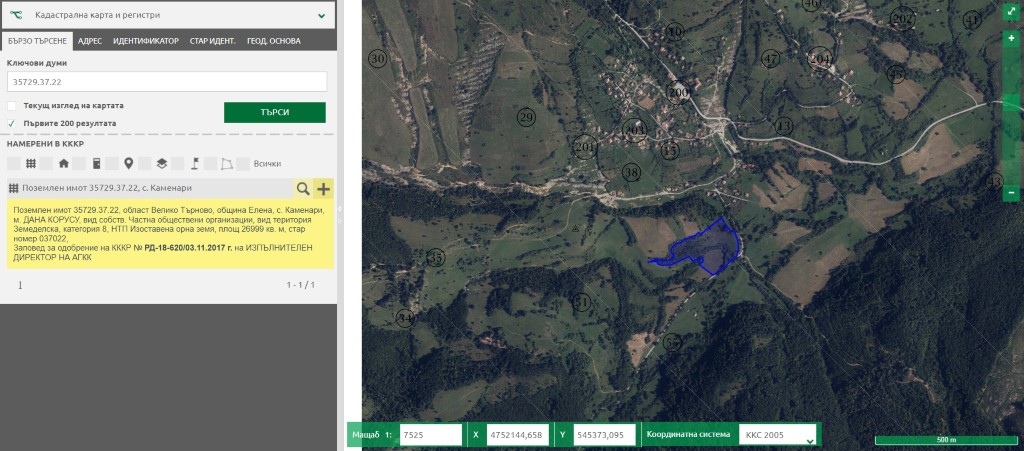This screenshot has height=451, width=1024.
Task: Click the building house filter icon
Action: point(64,163)
